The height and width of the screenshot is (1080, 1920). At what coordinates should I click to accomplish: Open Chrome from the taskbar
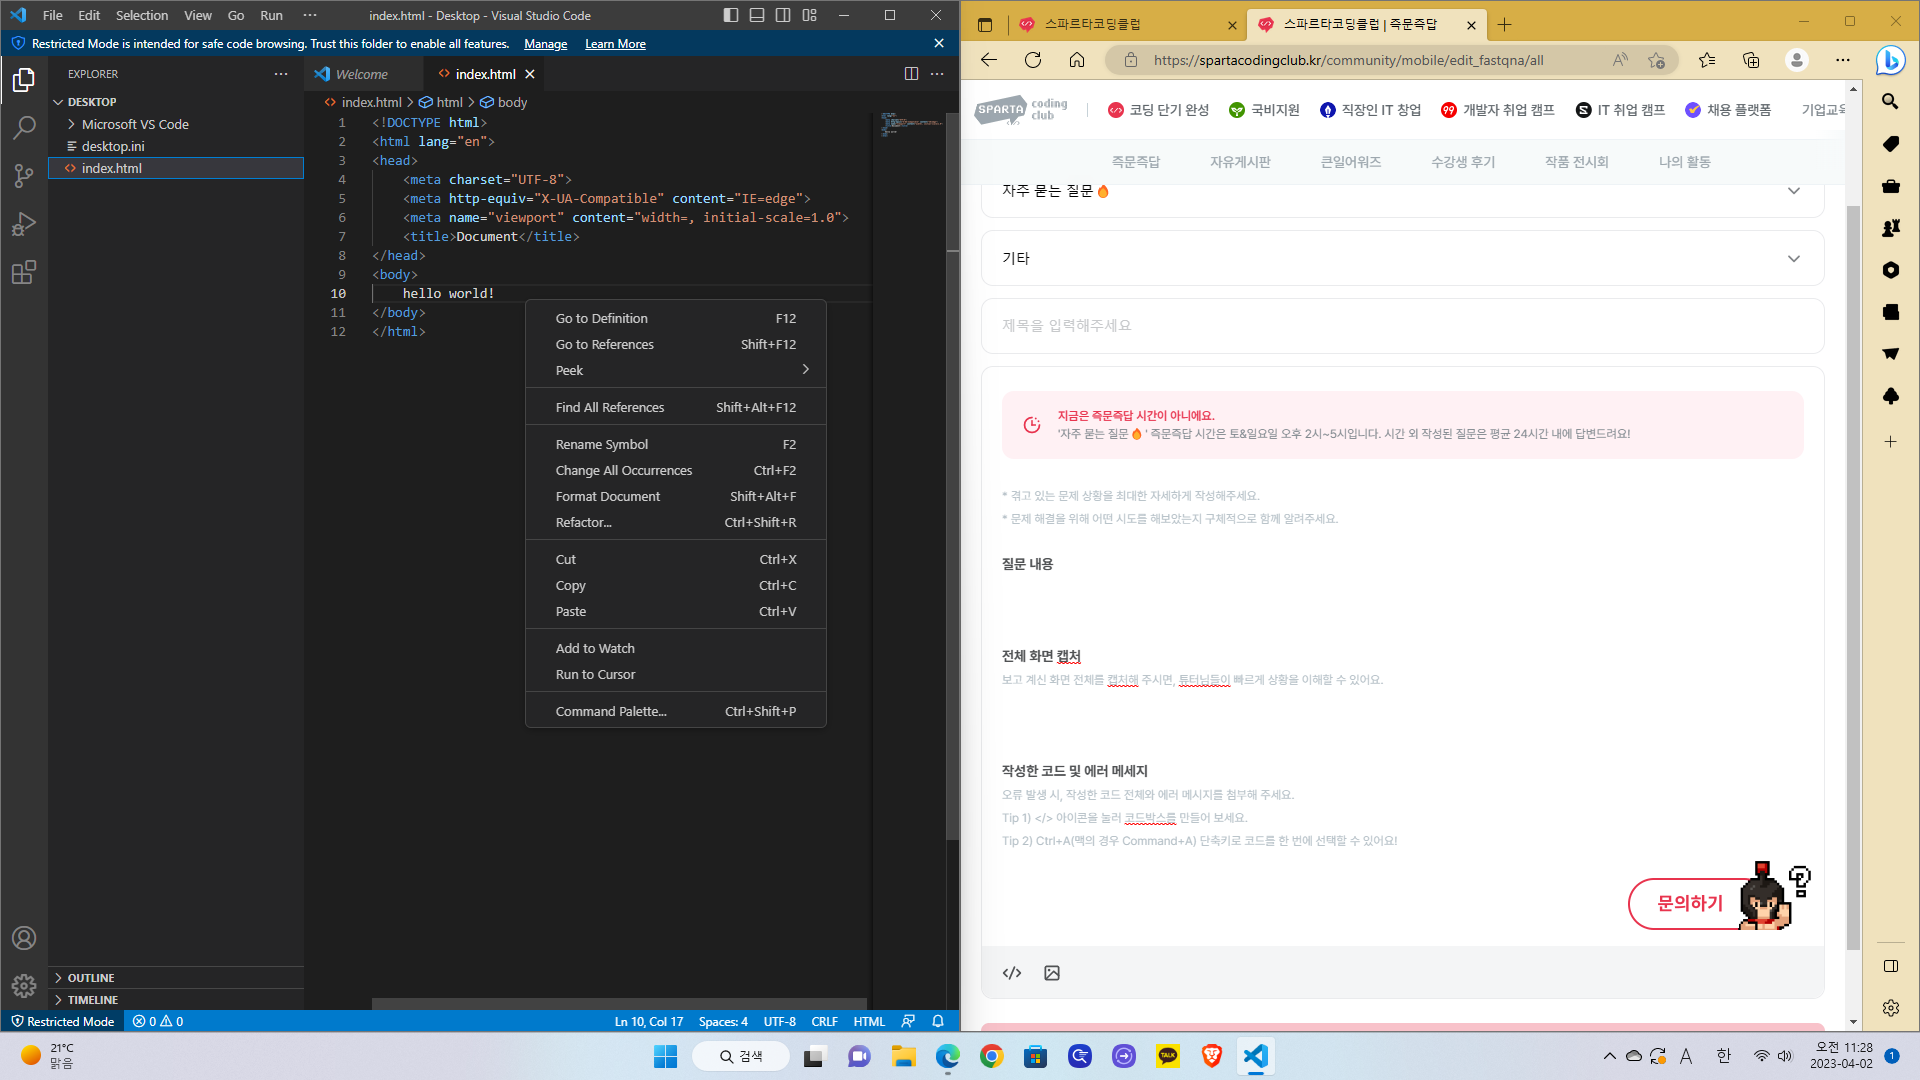tap(991, 1056)
